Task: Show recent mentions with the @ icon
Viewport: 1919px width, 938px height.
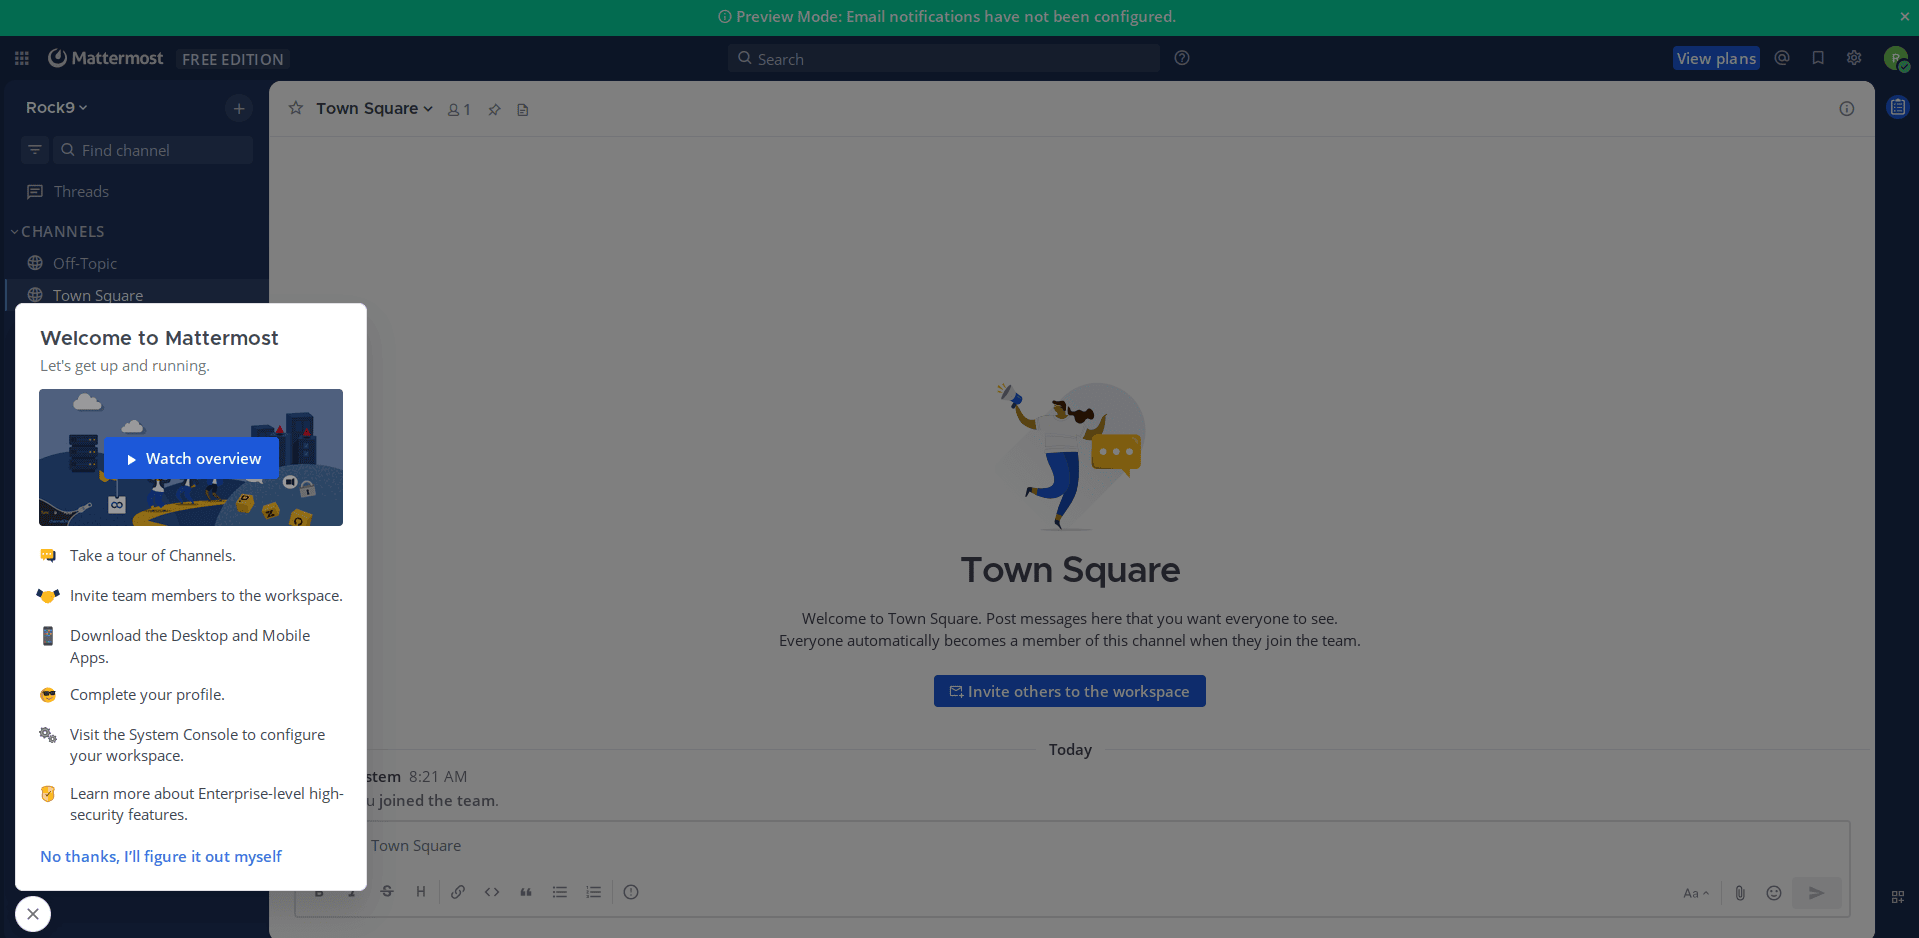Action: [x=1782, y=58]
